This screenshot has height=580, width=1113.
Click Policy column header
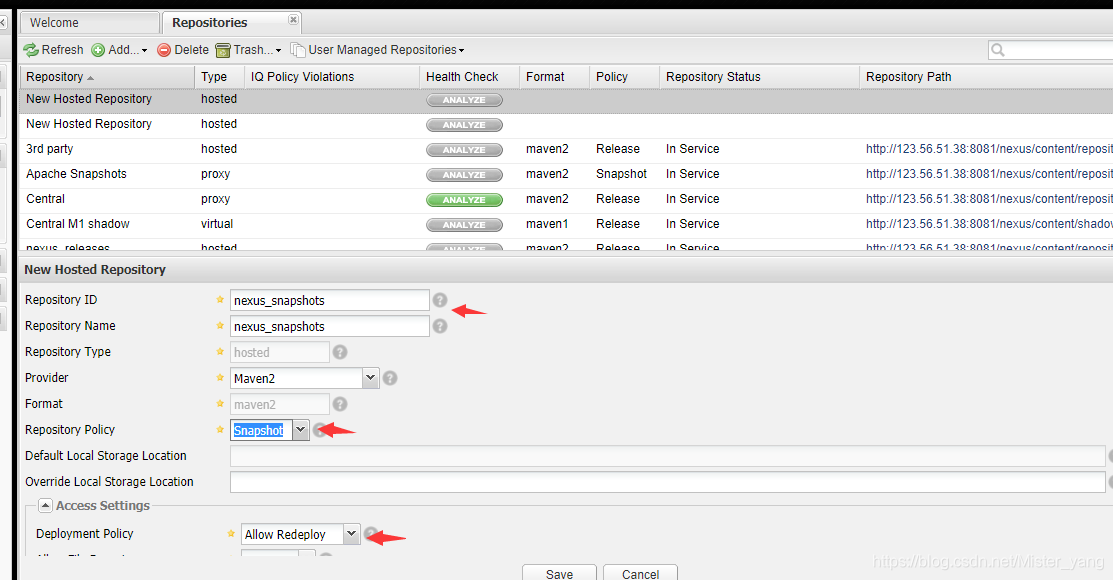625,77
